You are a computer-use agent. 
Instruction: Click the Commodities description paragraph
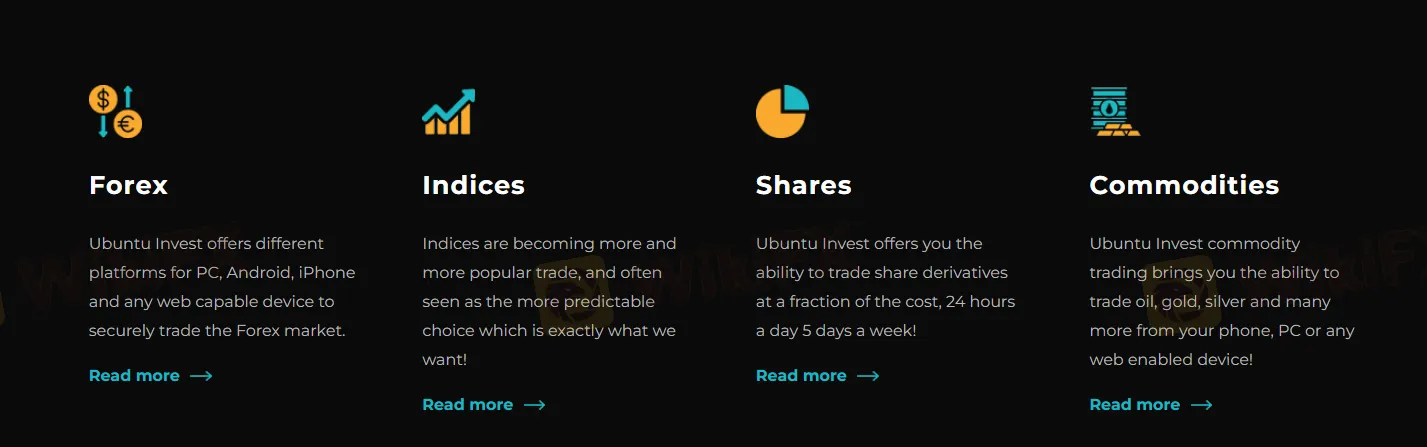pos(1221,301)
